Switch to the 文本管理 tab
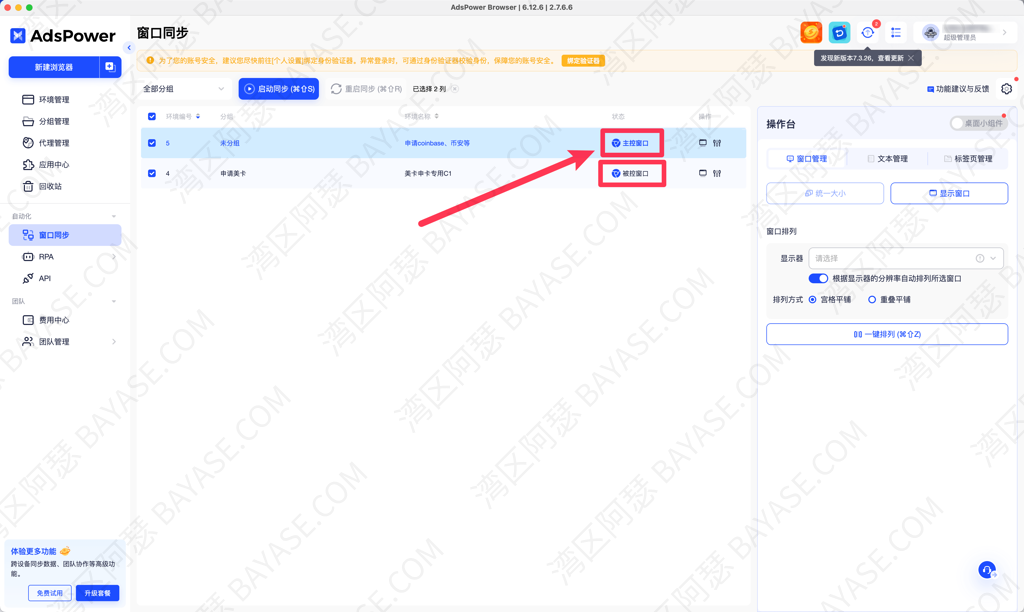Image resolution: width=1024 pixels, height=612 pixels. click(x=887, y=159)
